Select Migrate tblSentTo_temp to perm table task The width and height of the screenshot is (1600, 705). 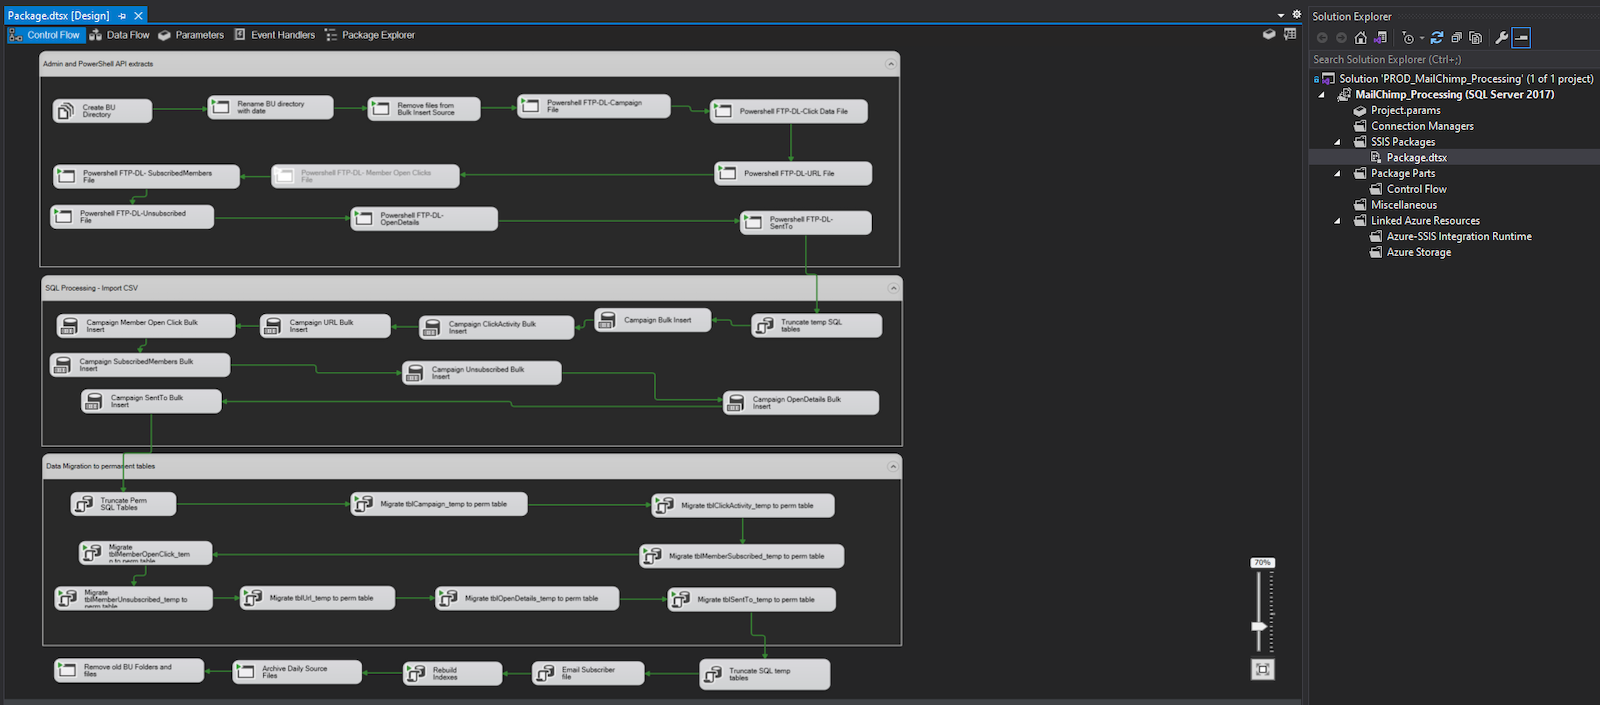click(751, 600)
